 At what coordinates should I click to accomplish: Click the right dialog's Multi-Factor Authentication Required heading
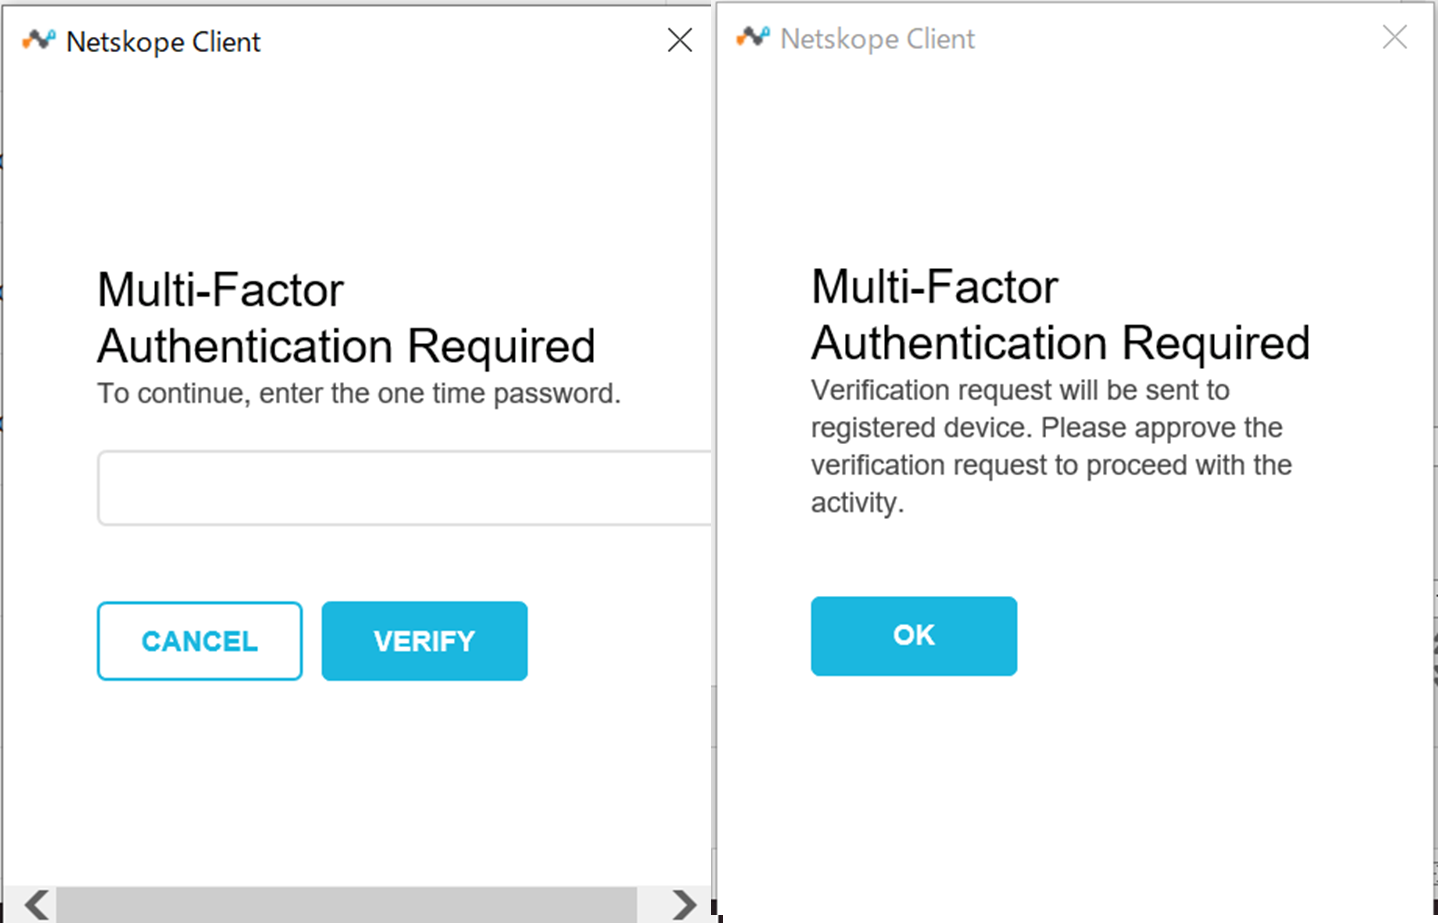[1059, 315]
